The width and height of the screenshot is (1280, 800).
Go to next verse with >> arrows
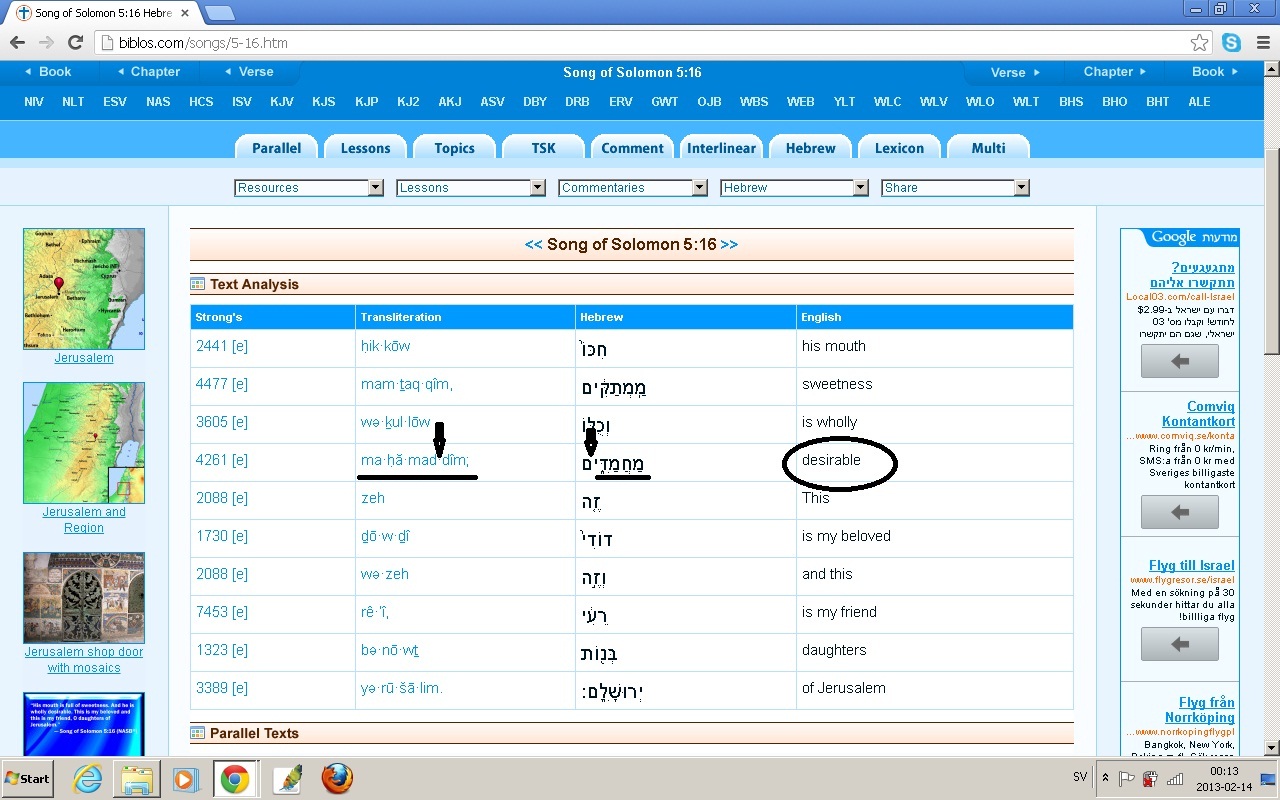pyautogui.click(x=729, y=244)
